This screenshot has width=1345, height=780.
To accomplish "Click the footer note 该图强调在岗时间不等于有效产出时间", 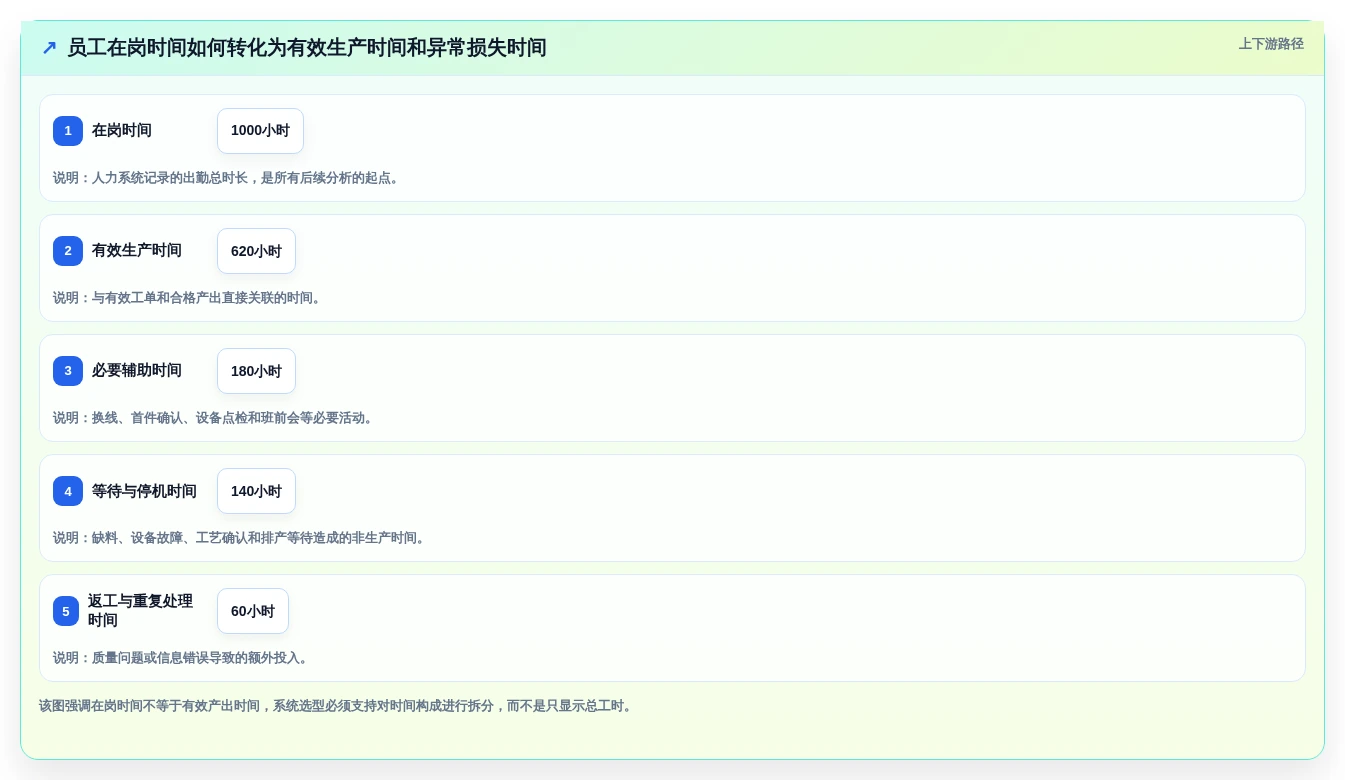I will 338,706.
